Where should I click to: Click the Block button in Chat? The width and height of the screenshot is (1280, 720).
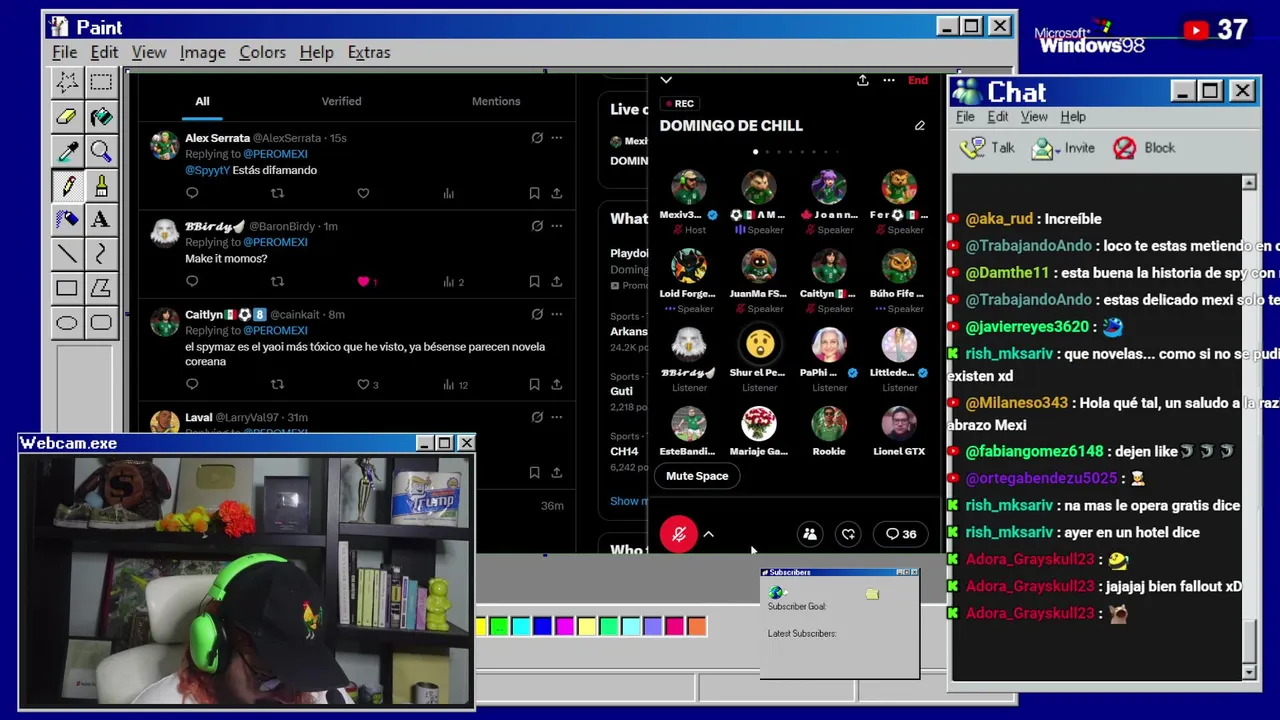tap(1144, 148)
